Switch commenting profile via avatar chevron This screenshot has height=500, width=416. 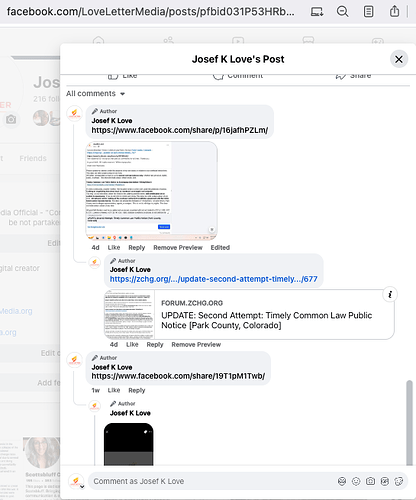pyautogui.click(x=82, y=487)
